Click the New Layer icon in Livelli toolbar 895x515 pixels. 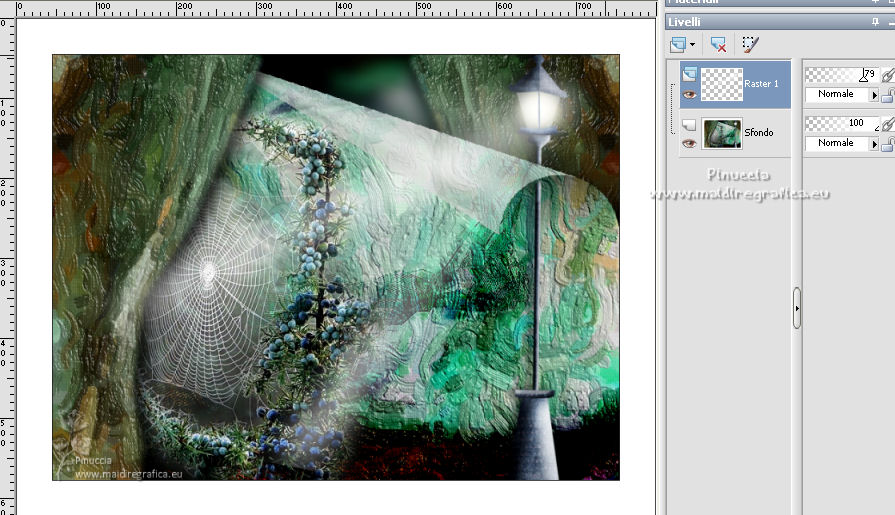[678, 45]
